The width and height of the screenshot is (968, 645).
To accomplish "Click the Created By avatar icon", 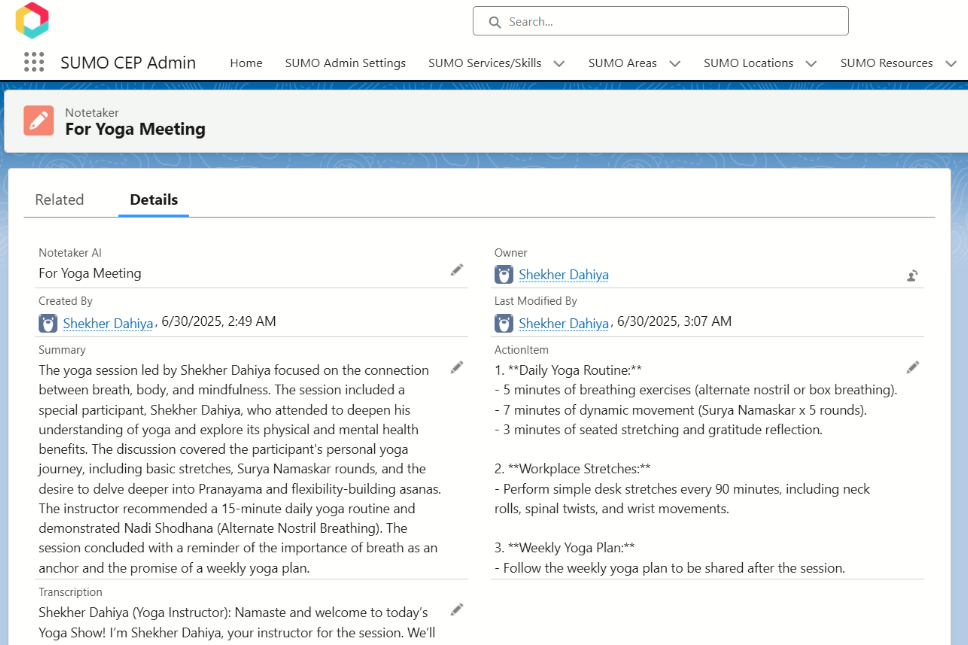I will [48, 323].
